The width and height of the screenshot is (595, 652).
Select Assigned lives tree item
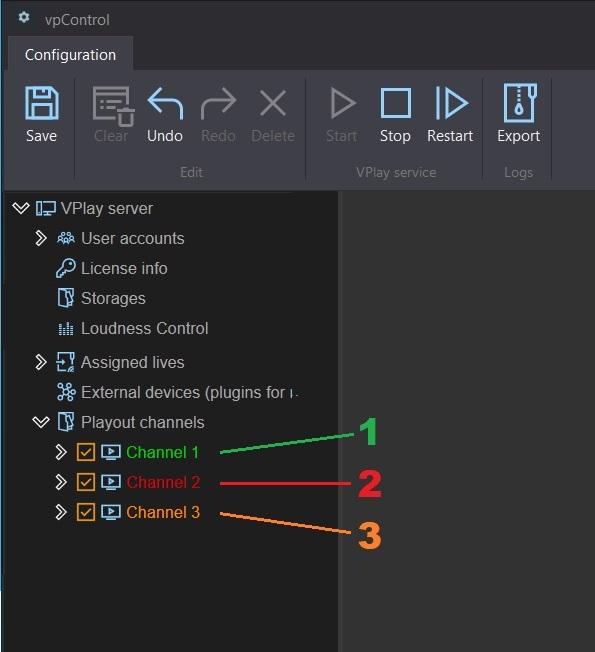coord(133,363)
